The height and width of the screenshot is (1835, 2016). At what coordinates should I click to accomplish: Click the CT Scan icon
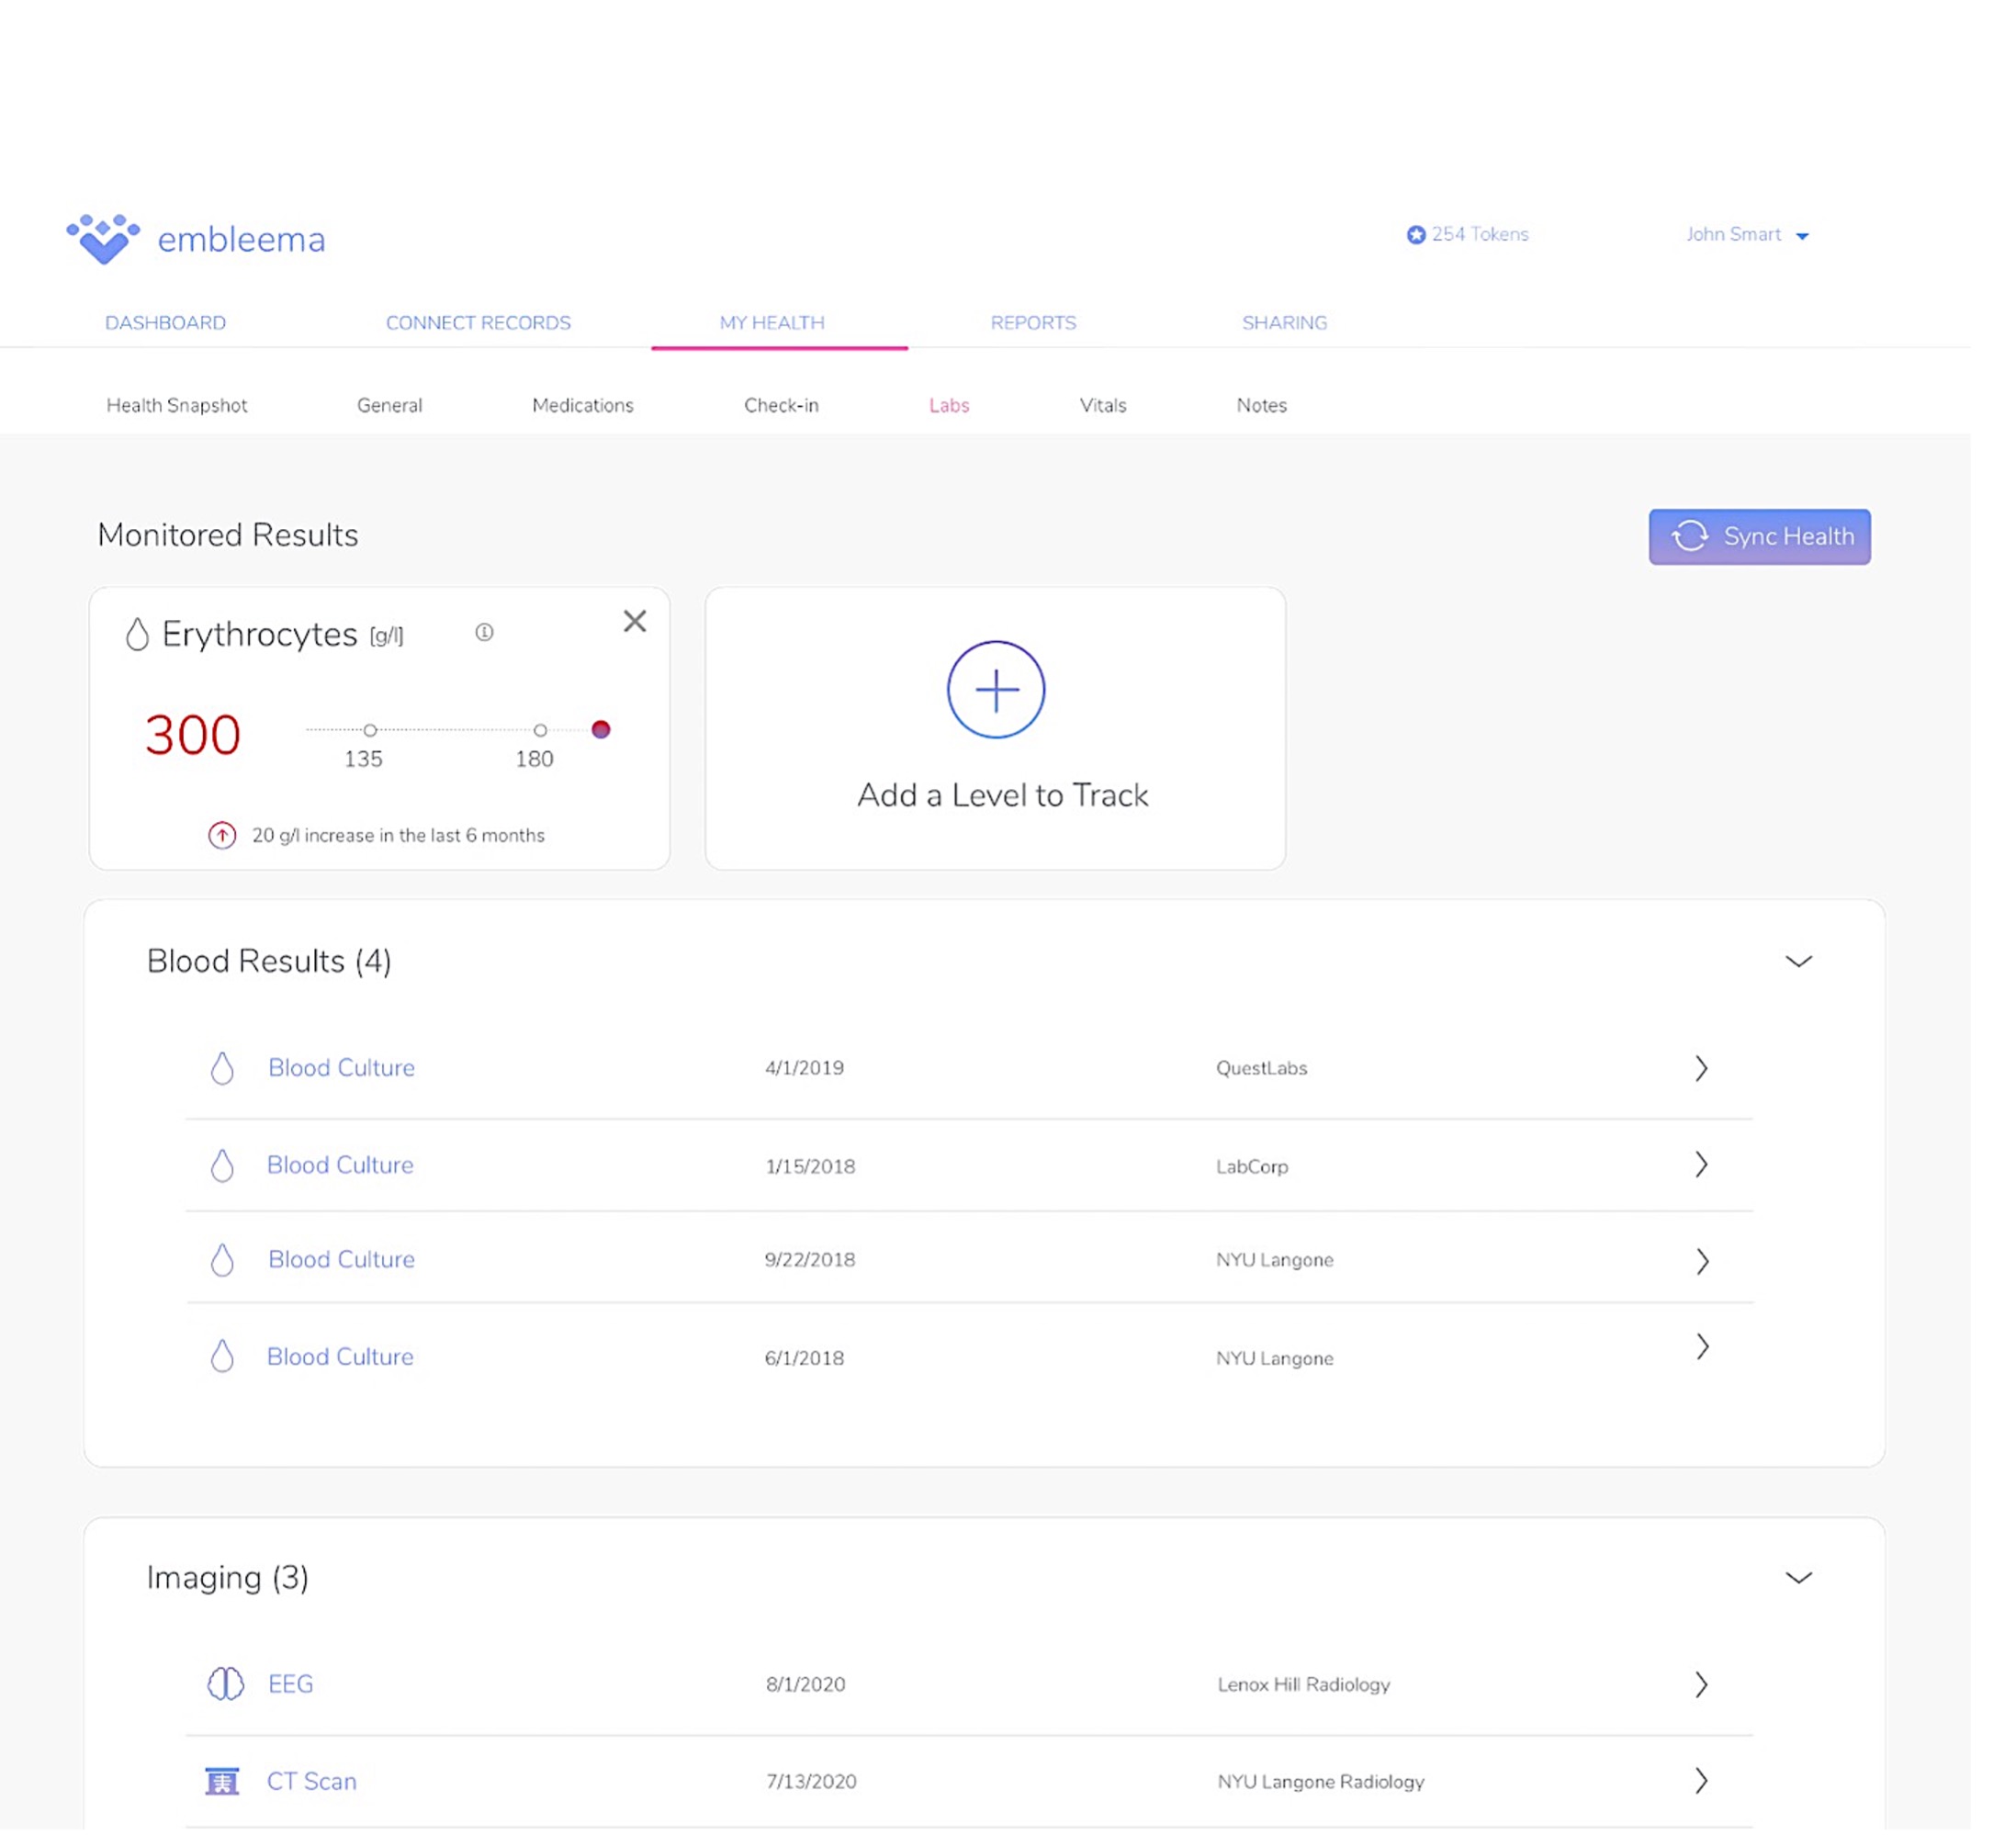click(x=222, y=1781)
